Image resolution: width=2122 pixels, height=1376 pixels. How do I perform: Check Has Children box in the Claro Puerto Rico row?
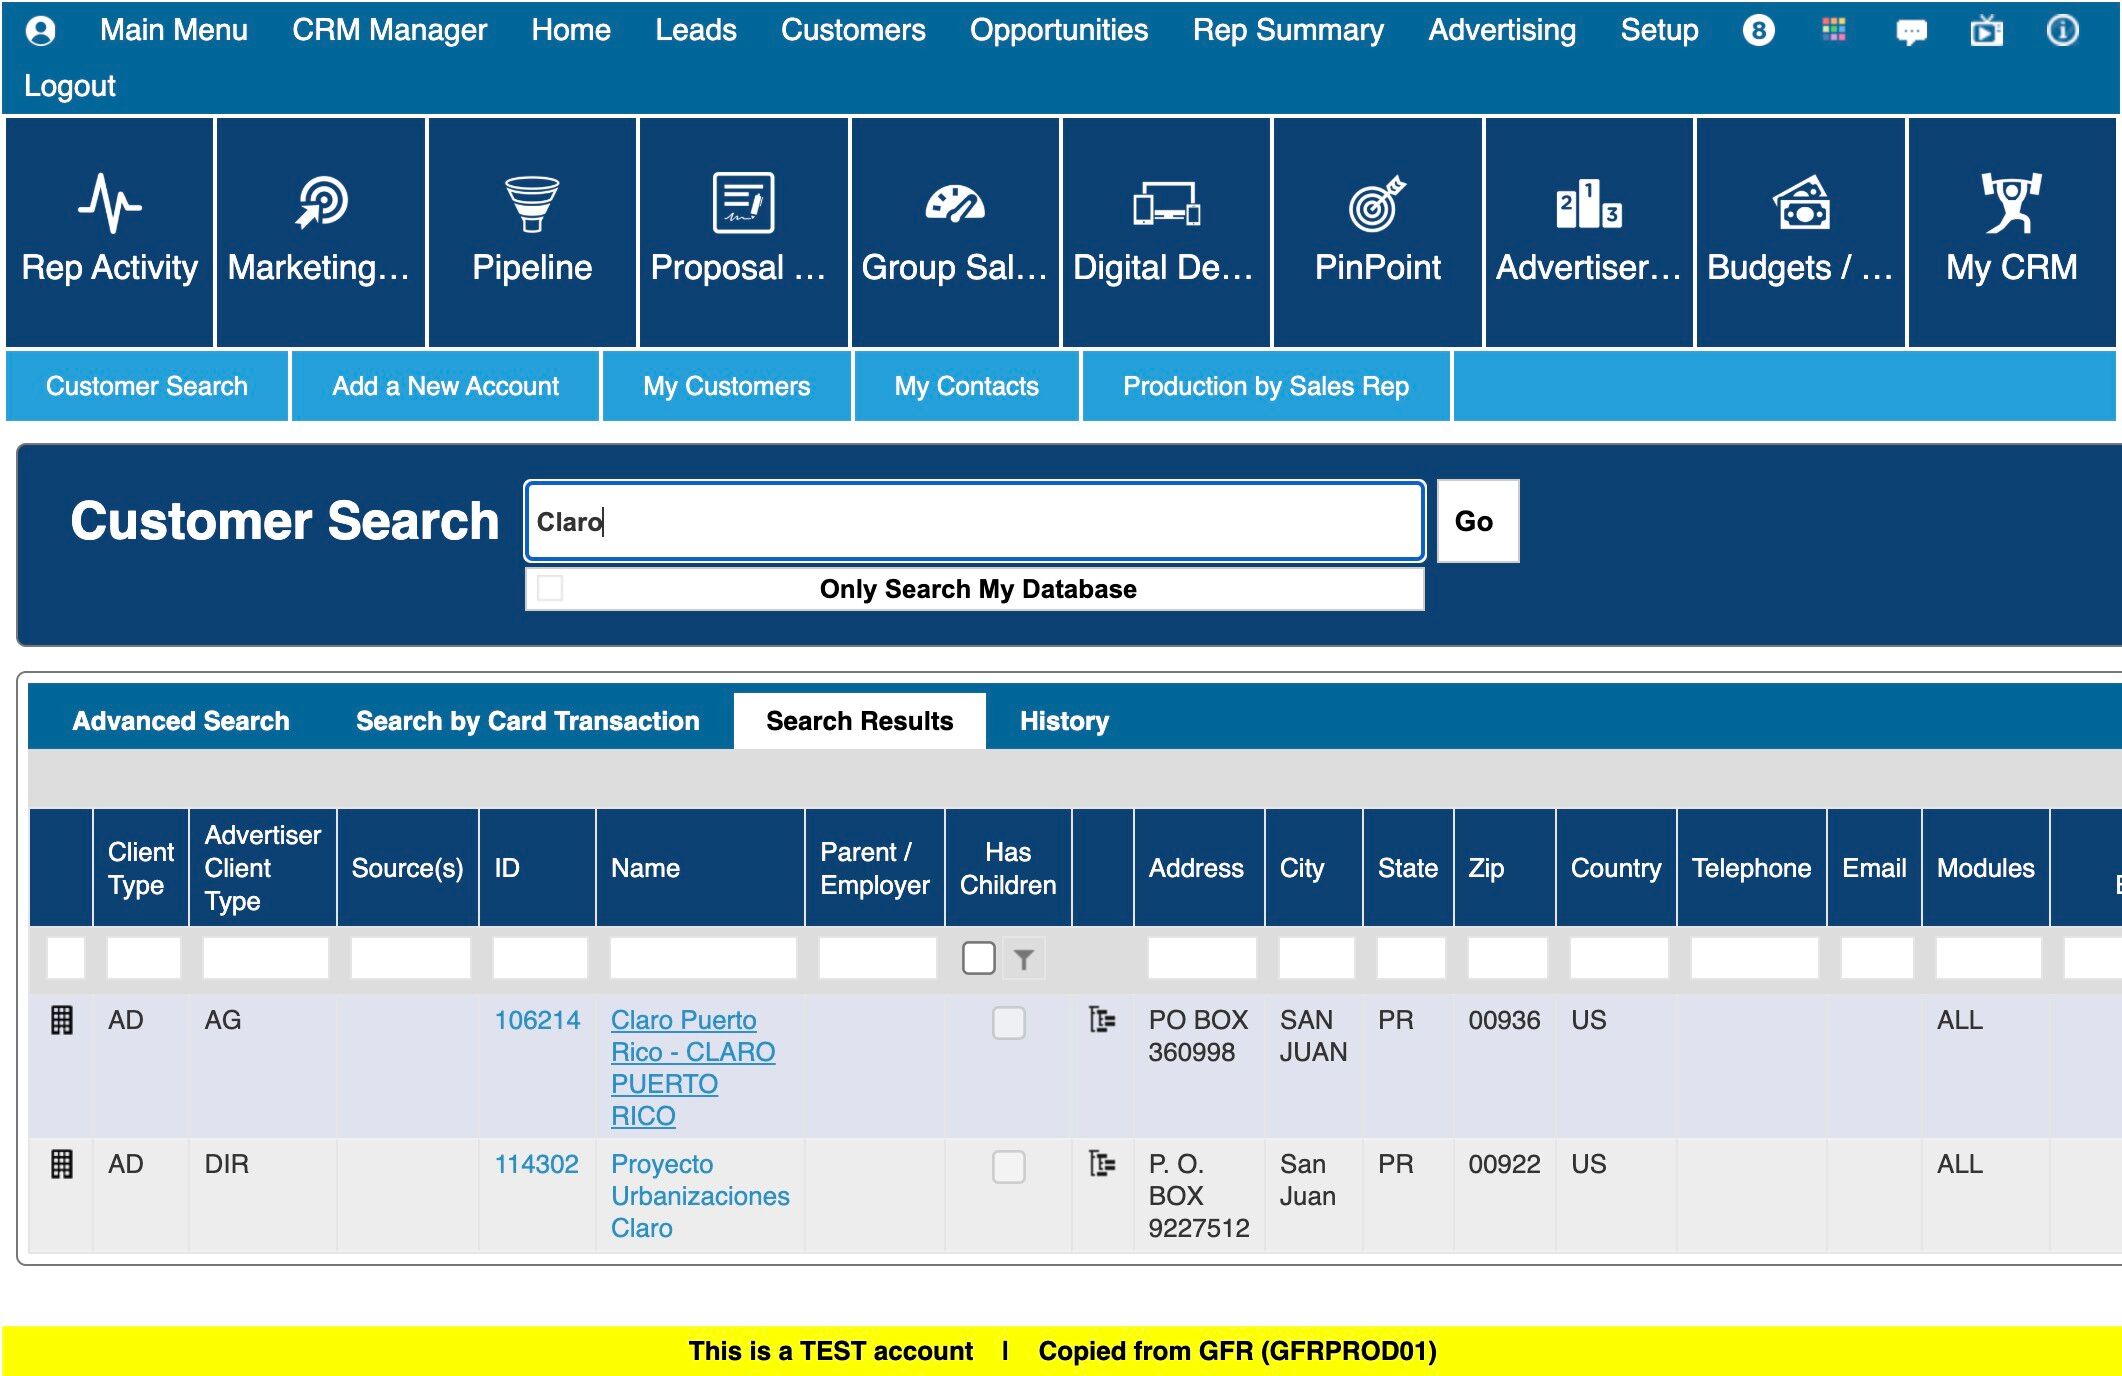[x=1008, y=1023]
